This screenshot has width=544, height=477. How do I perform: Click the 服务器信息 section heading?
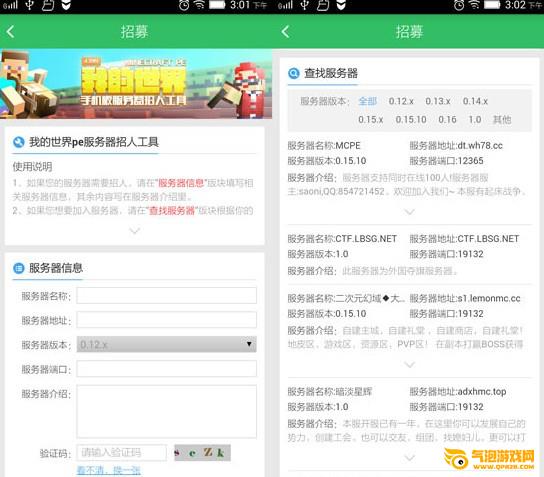click(x=56, y=268)
